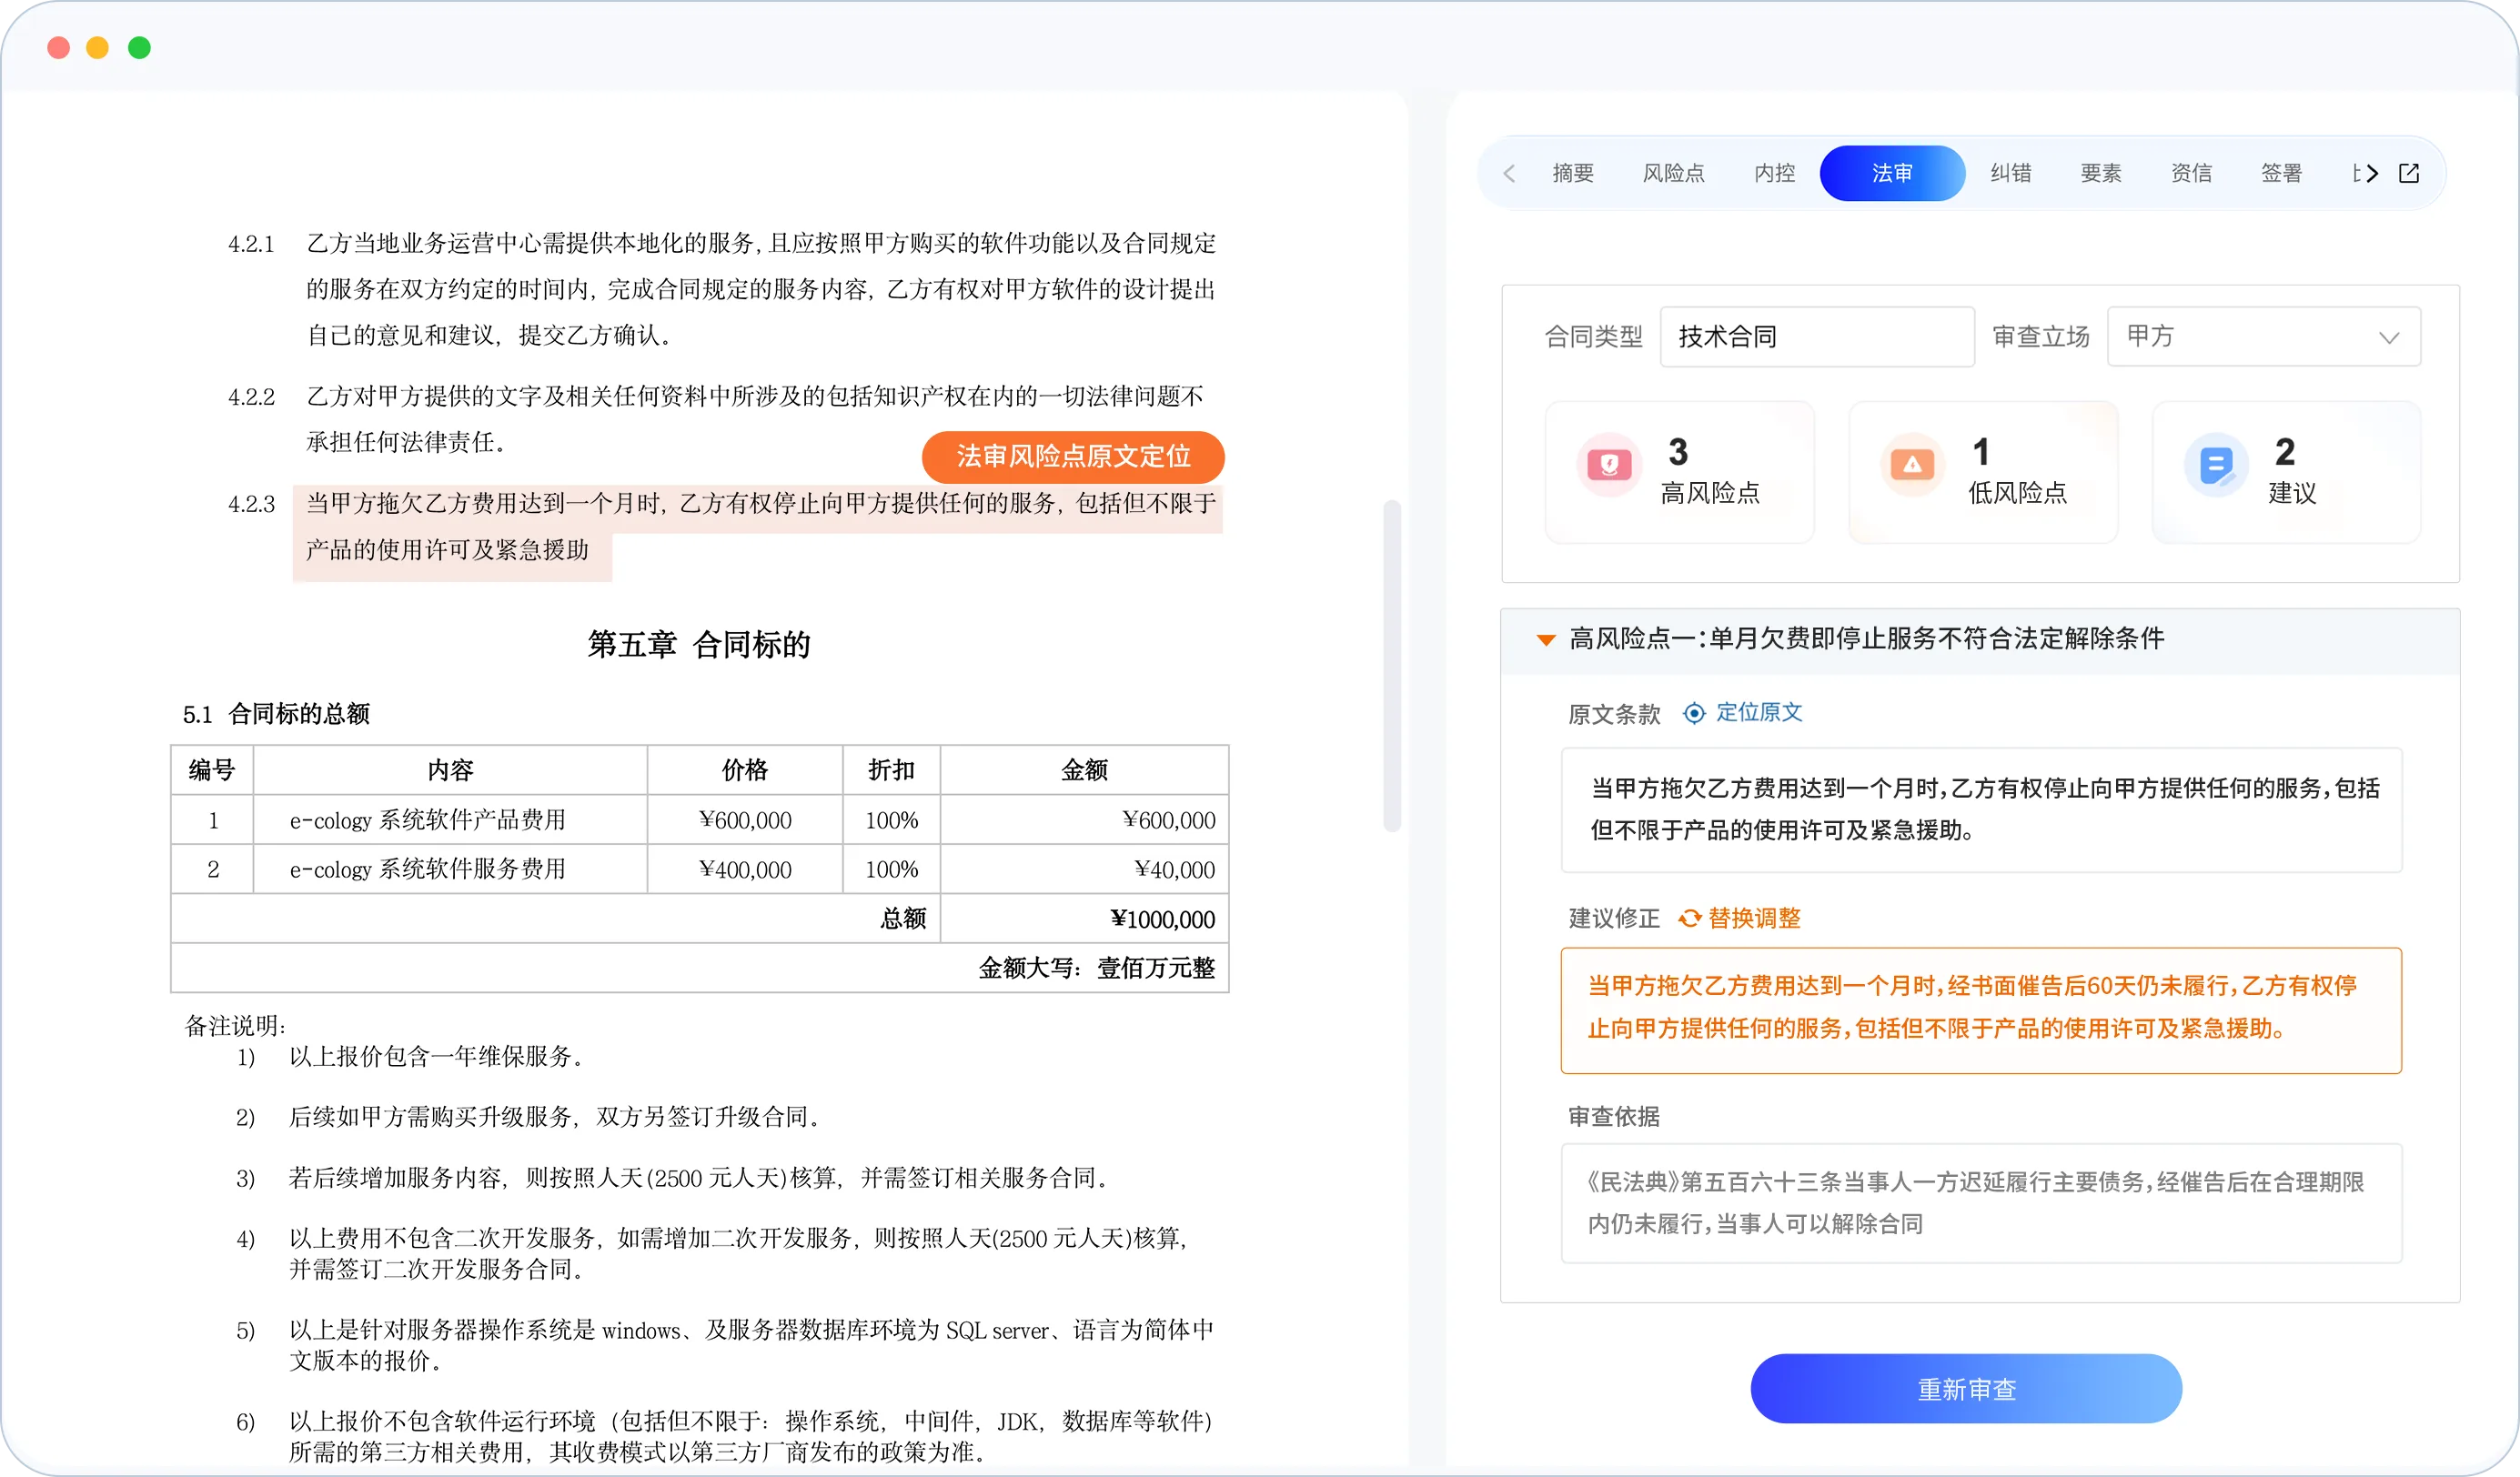Switch to the 风险点 tab
This screenshot has height=1477, width=2520.
1674,174
